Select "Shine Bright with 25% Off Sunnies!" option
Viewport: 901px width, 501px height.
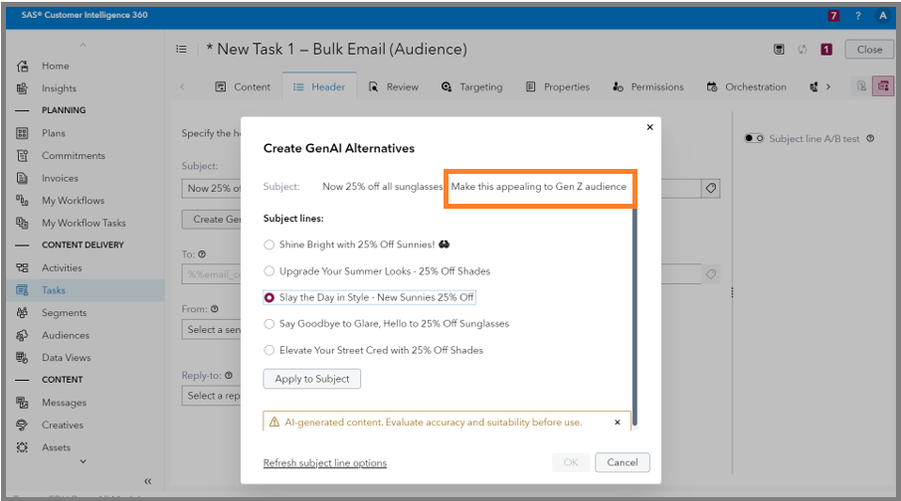click(x=269, y=244)
